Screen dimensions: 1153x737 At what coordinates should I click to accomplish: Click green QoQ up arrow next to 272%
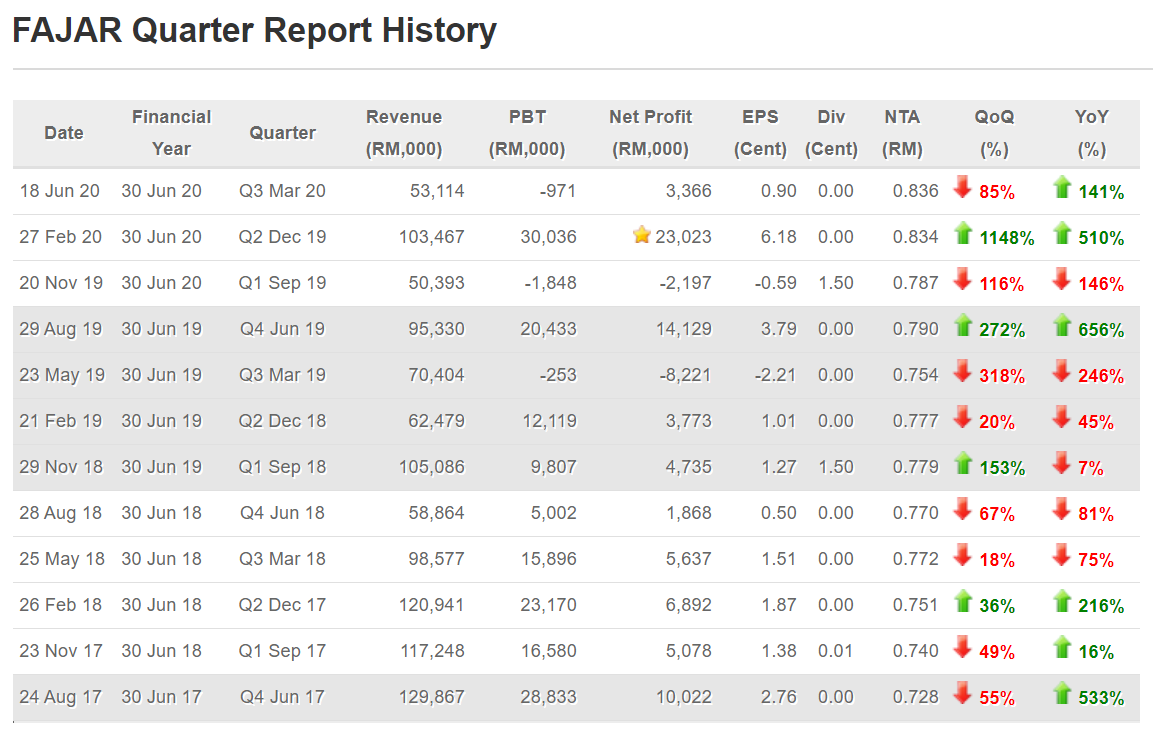[x=963, y=325]
